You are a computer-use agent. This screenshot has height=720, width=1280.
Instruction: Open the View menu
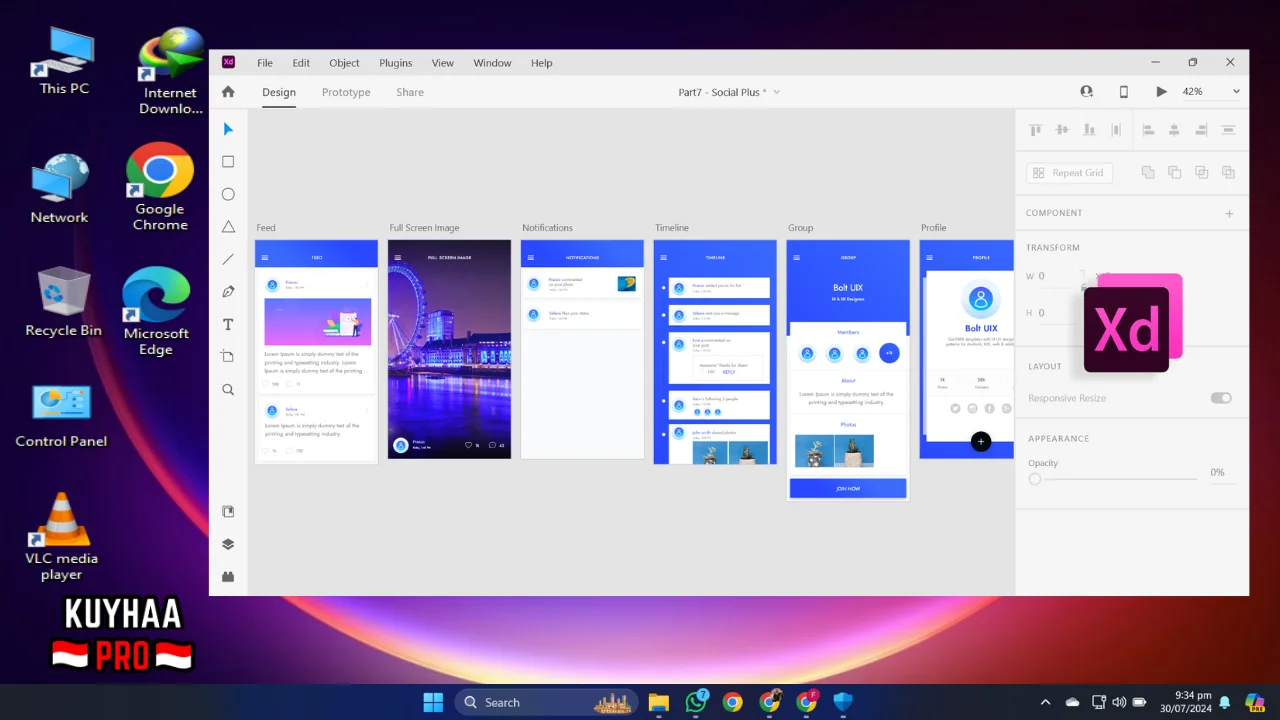pyautogui.click(x=443, y=63)
